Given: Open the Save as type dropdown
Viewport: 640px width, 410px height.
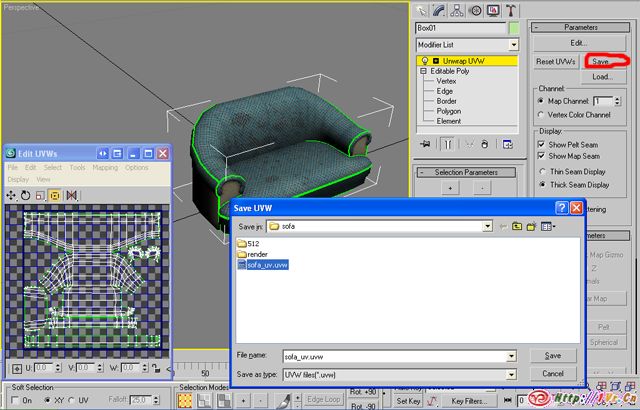Looking at the screenshot, I should (x=511, y=373).
